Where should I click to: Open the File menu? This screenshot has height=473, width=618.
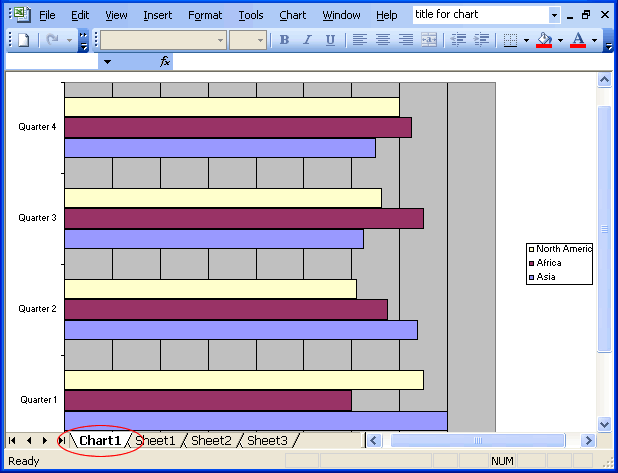47,15
